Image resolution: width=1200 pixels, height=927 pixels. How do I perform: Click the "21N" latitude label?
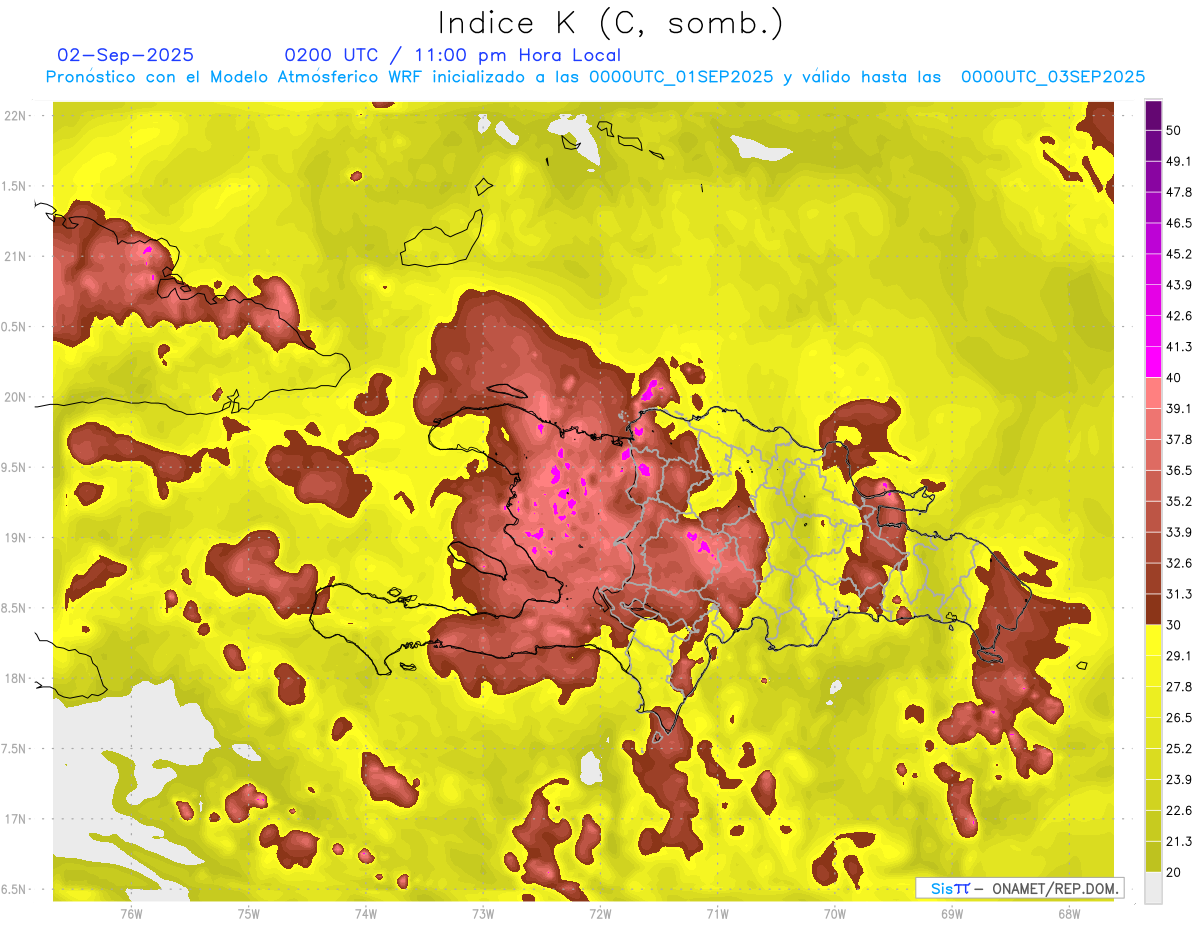point(16,257)
